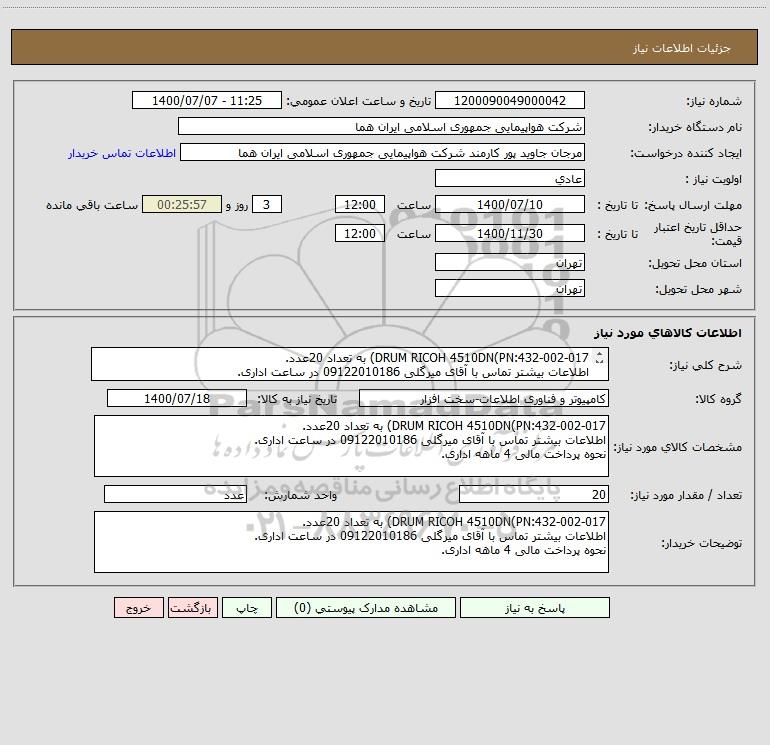Click the بازگشت back button
The width and height of the screenshot is (770, 745).
click(x=191, y=608)
